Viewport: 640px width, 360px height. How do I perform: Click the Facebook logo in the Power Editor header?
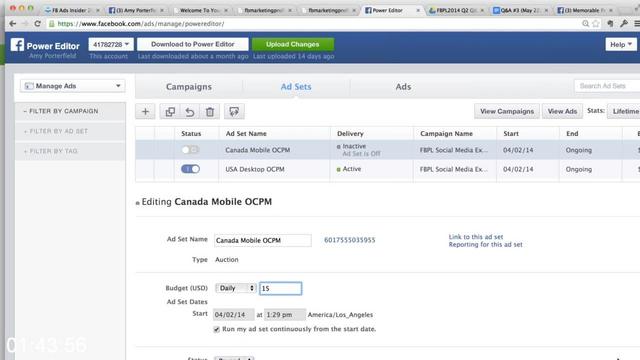click(17, 44)
